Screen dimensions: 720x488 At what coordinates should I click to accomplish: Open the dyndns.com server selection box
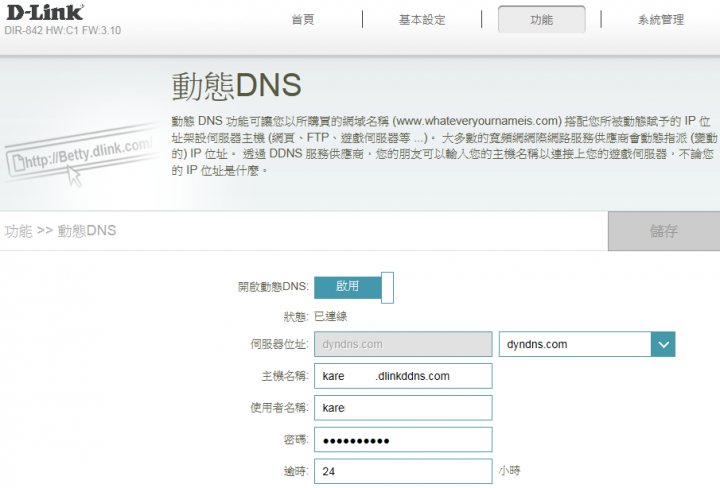pyautogui.click(x=587, y=344)
